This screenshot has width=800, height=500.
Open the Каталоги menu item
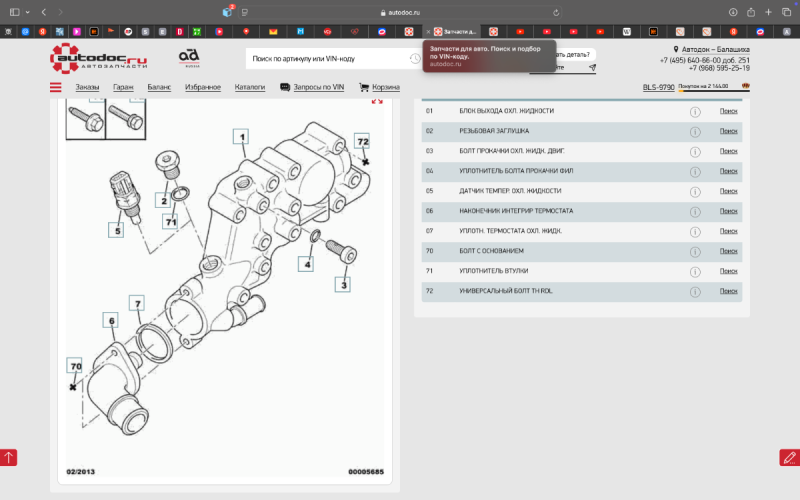pyautogui.click(x=250, y=88)
